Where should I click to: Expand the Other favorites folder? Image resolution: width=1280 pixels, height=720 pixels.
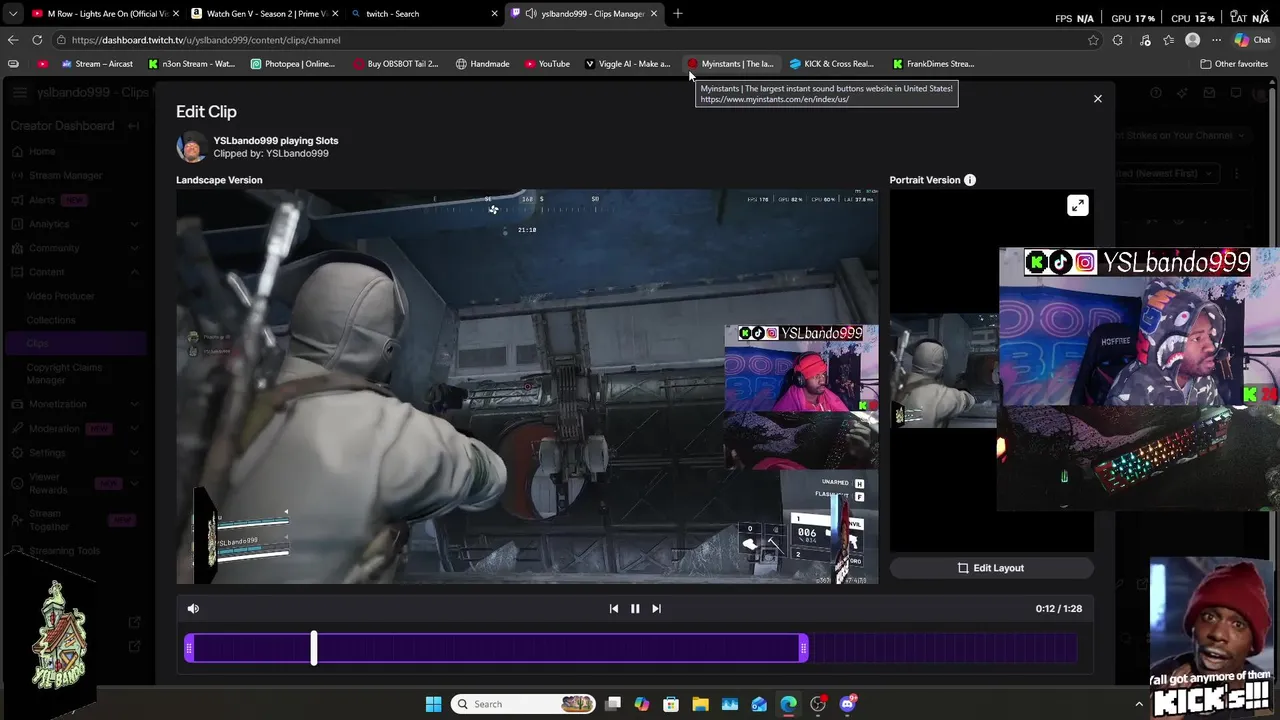[x=1234, y=64]
